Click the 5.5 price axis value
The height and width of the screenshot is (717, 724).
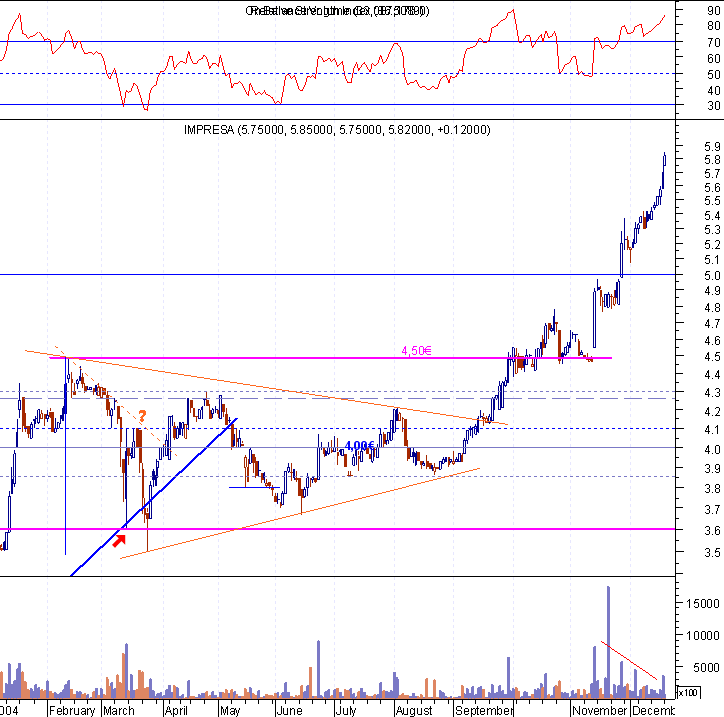[x=712, y=201]
